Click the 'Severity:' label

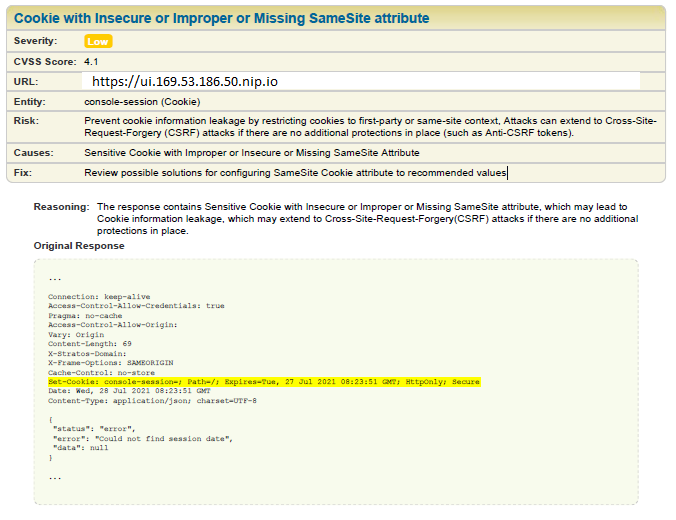point(35,41)
